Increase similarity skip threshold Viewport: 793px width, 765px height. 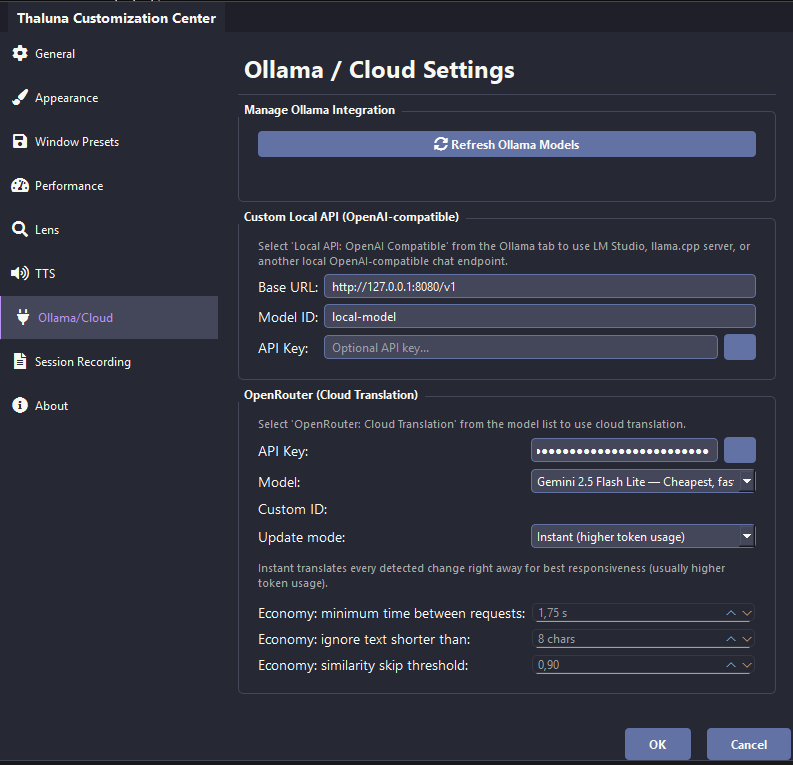(731, 665)
